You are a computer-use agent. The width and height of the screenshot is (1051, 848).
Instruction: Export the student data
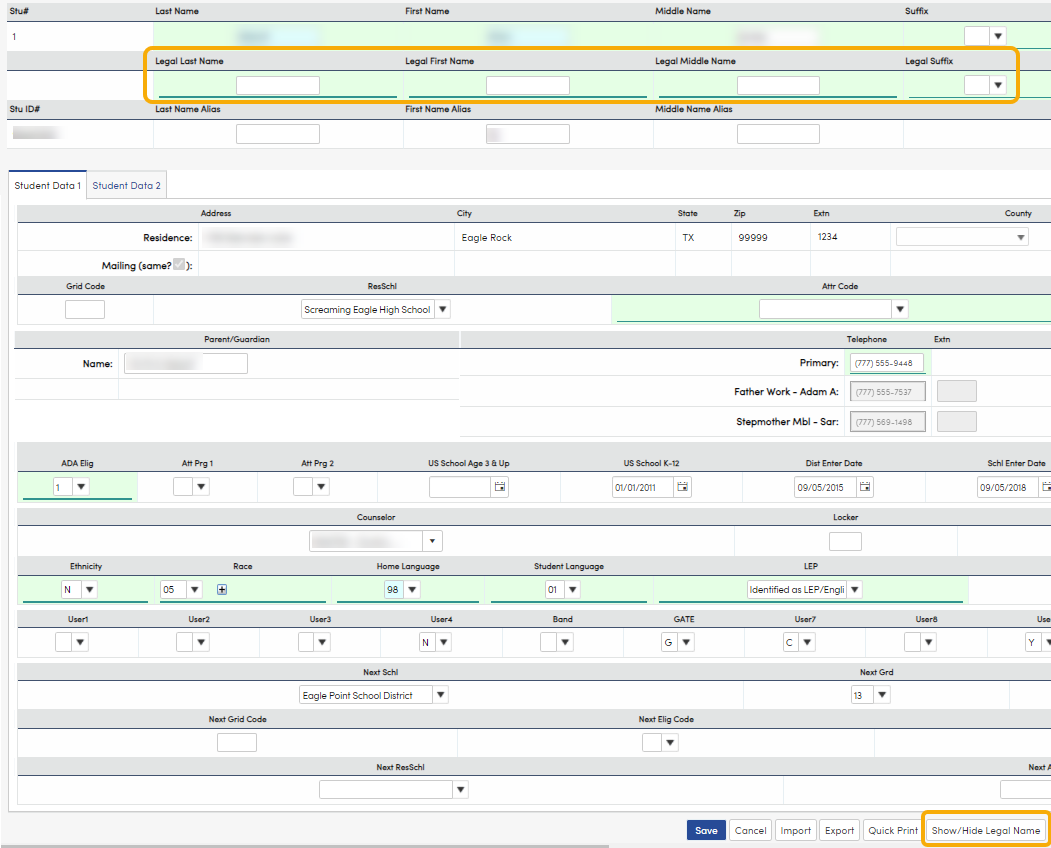click(x=839, y=830)
